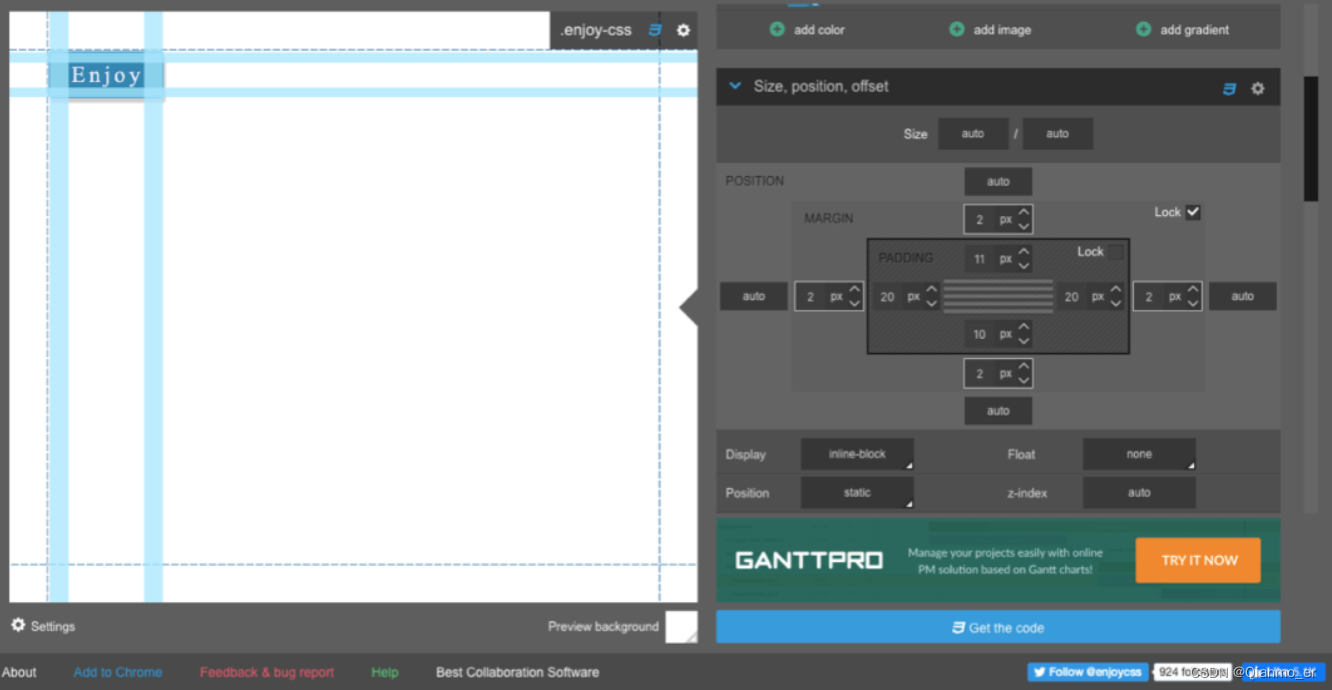Check the padding Lock checkbox
Screen dimensions: 1332x690
(x=1116, y=252)
